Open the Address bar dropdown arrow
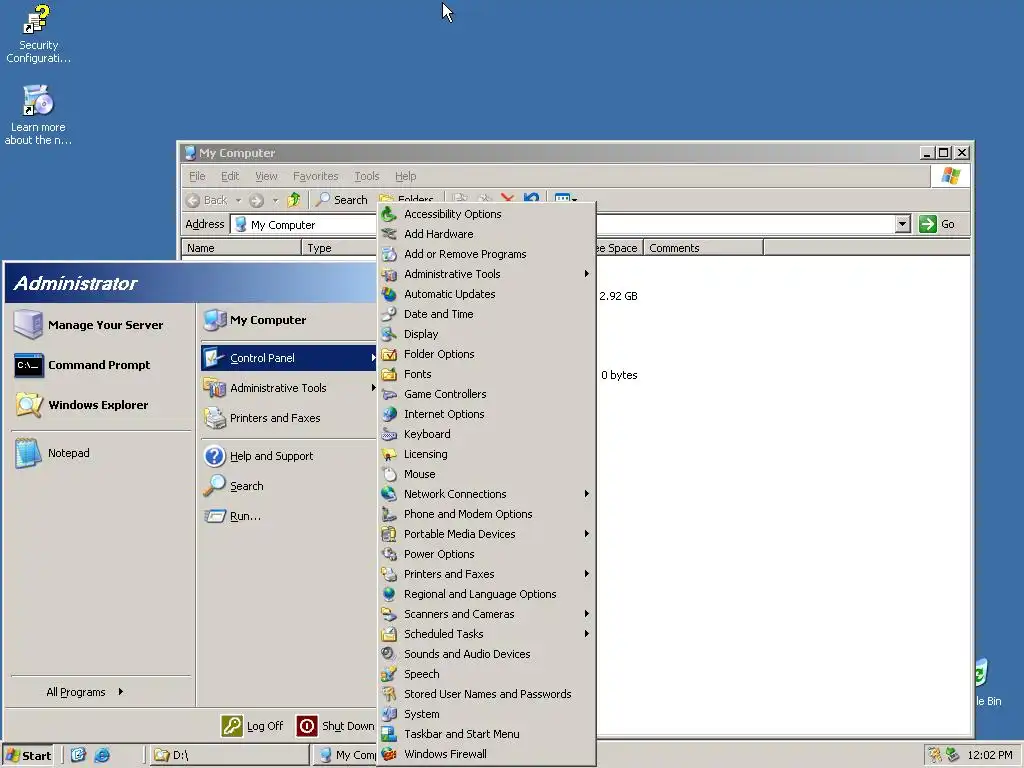1024x768 pixels. coord(903,225)
